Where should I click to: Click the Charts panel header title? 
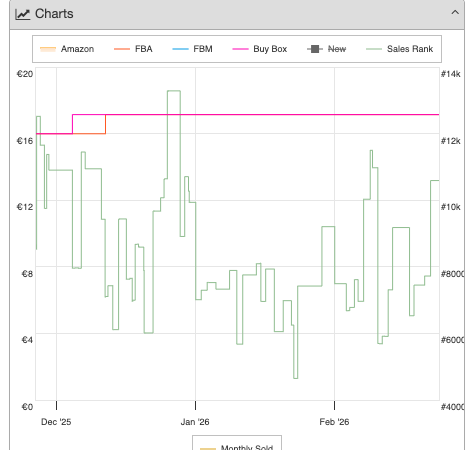[x=54, y=14]
